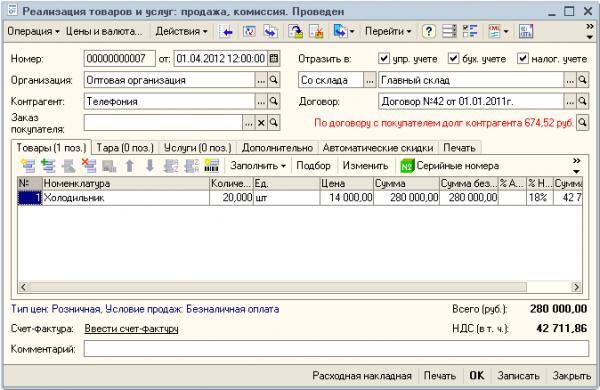600x390 pixels.
Task: Click the blue left-arrow icon in the top toolbar
Action: point(227,32)
